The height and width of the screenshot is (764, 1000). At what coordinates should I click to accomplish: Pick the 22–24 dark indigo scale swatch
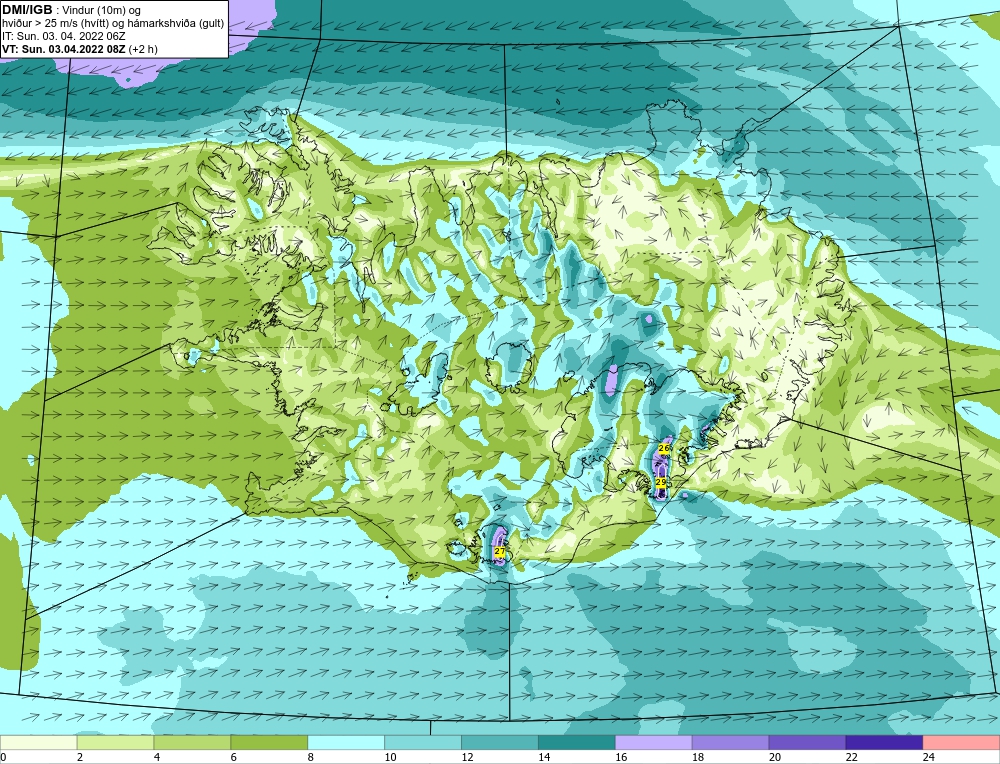point(884,743)
